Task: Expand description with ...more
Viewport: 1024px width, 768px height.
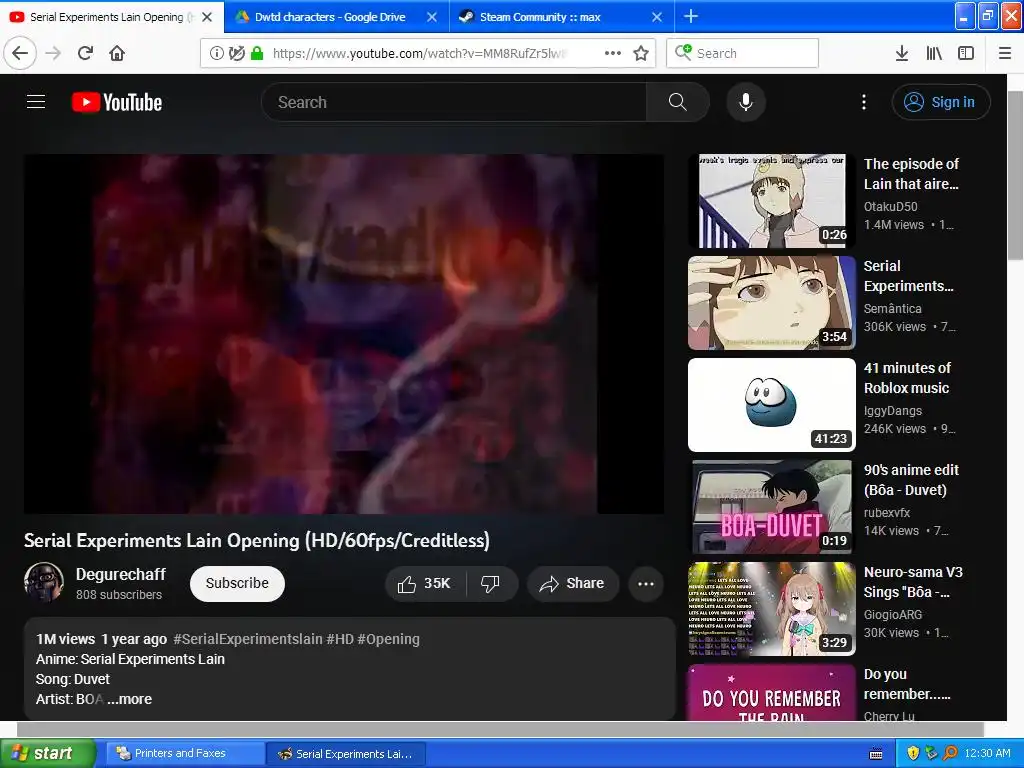Action: 130,699
